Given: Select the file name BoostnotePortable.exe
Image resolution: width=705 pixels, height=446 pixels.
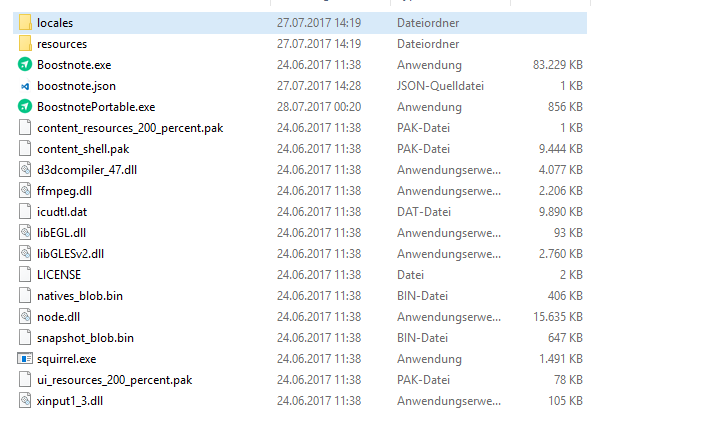Looking at the screenshot, I should (96, 107).
